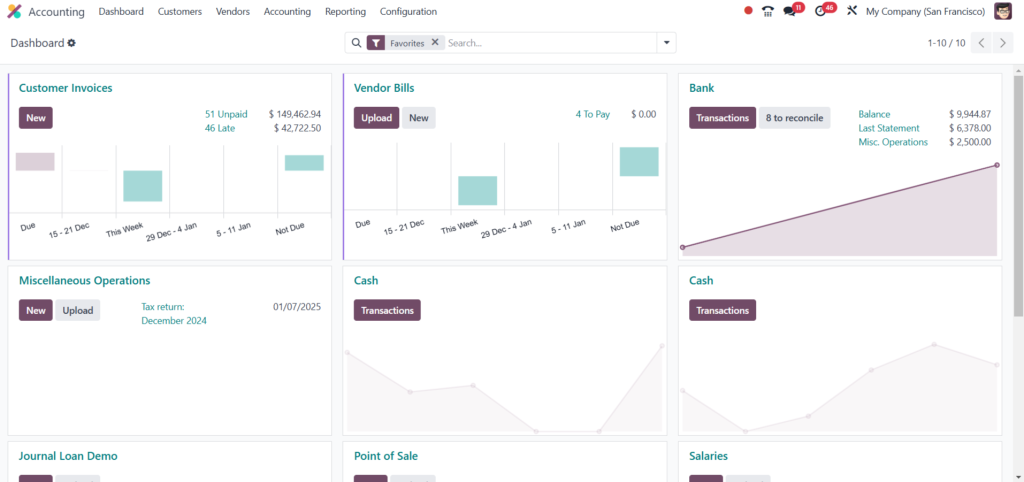Click the filter funnel icon on Favorites

click(376, 43)
